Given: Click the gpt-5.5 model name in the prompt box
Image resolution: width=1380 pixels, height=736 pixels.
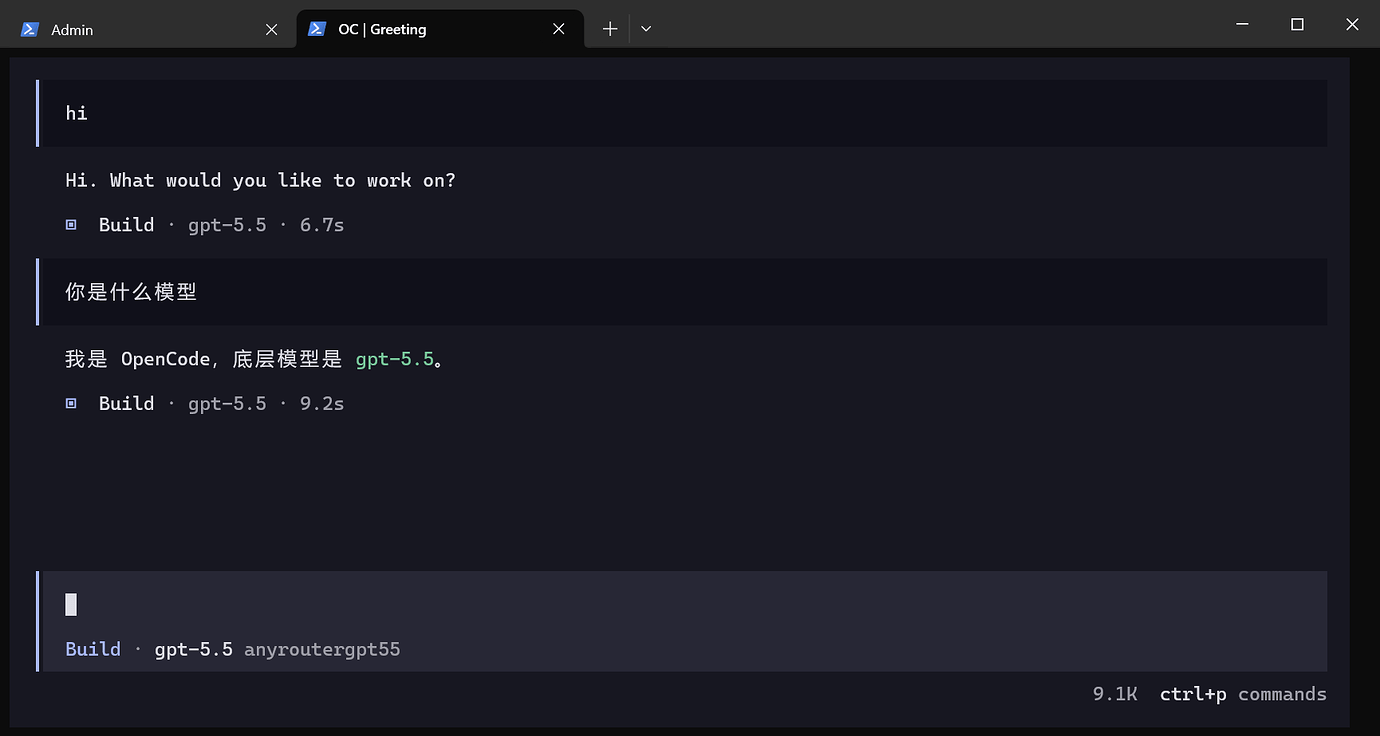Looking at the screenshot, I should (x=193, y=649).
